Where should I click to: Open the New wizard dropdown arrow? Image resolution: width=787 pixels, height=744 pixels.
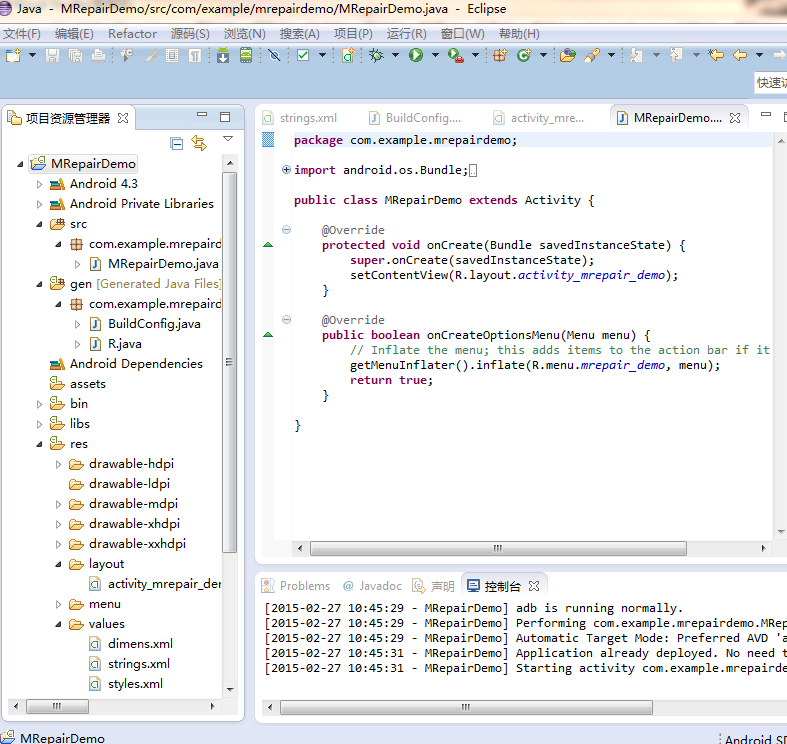coord(32,55)
